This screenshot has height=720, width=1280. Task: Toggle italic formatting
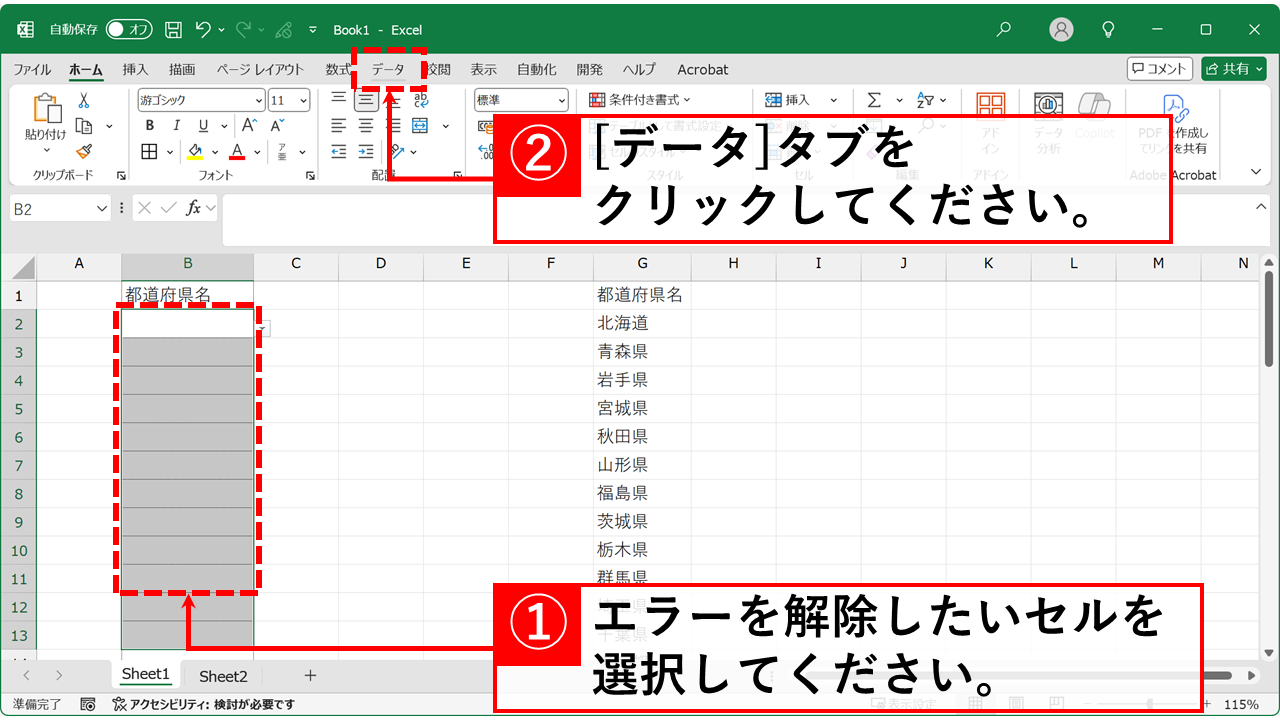point(176,126)
